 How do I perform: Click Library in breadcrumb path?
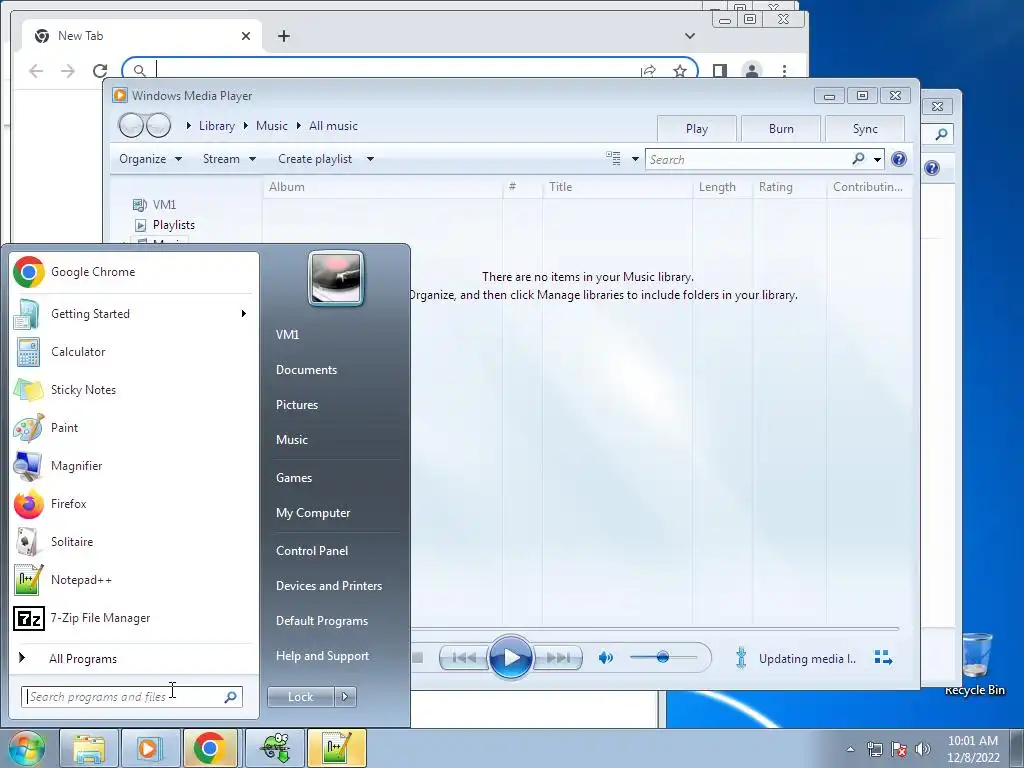point(217,126)
